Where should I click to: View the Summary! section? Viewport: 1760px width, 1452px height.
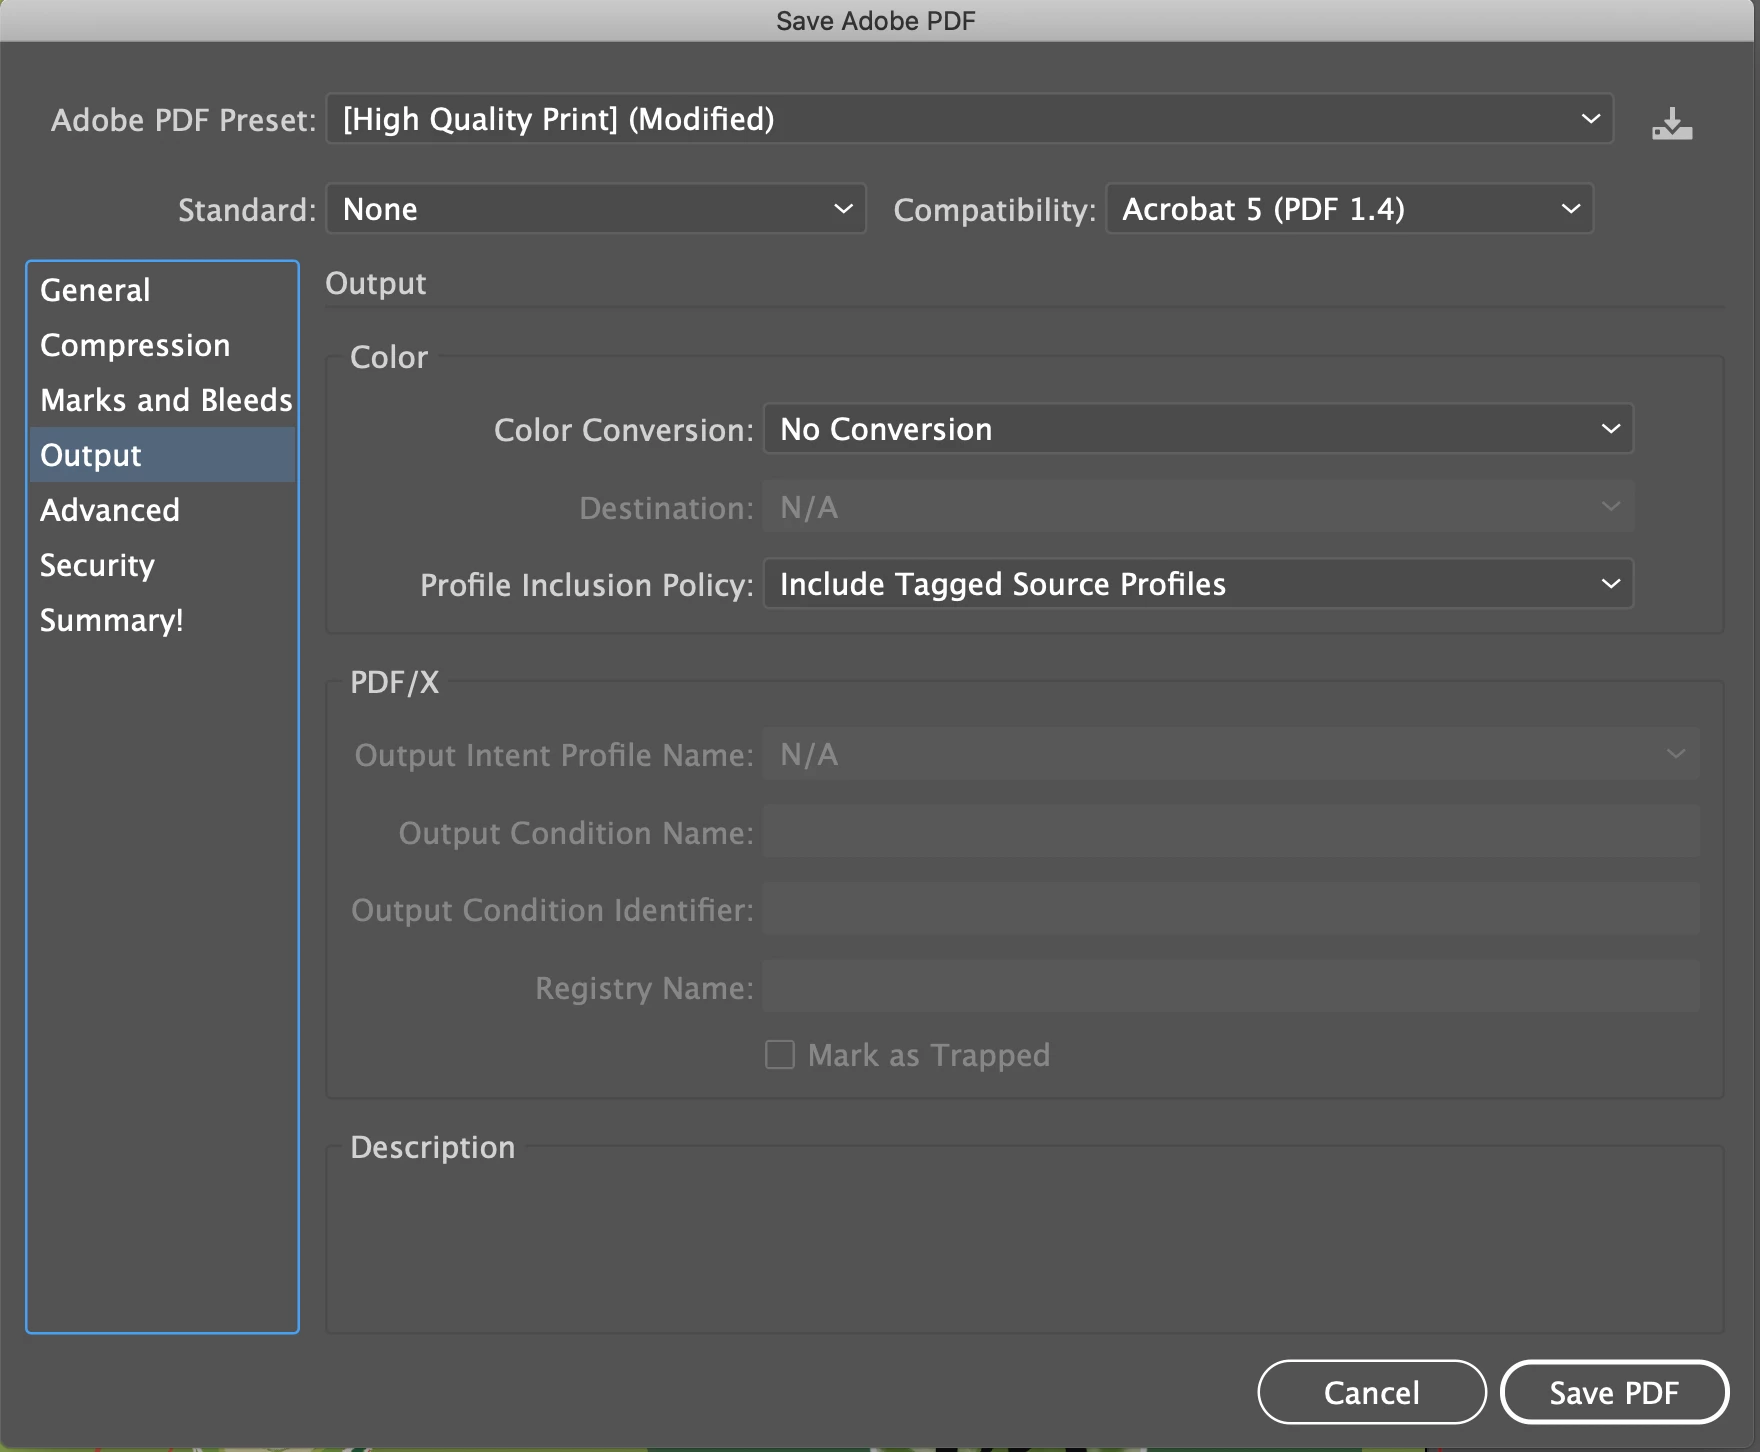click(x=163, y=620)
